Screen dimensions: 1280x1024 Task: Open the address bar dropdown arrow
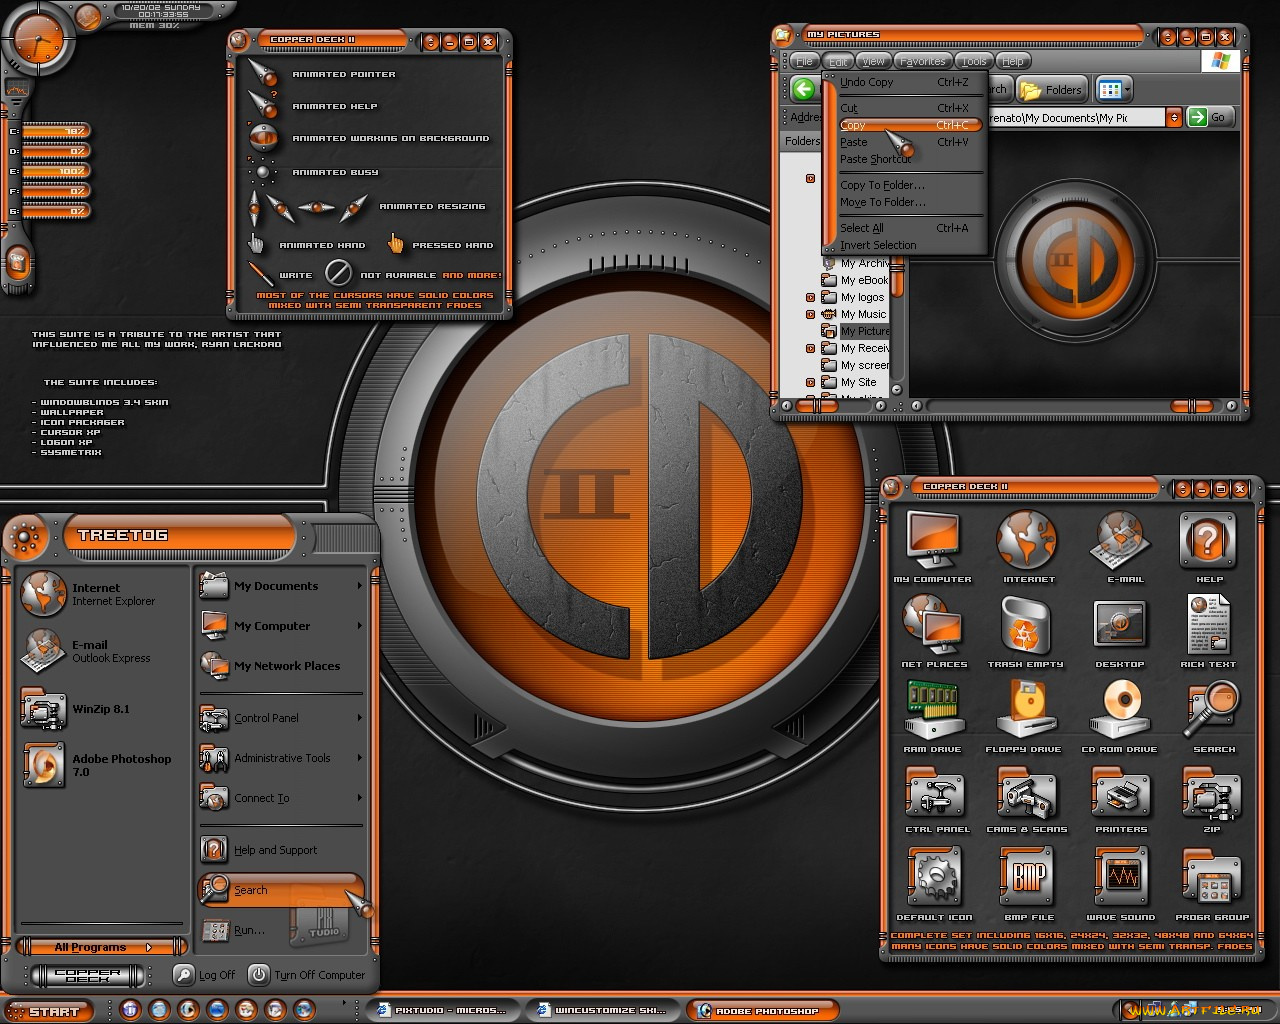[1174, 118]
